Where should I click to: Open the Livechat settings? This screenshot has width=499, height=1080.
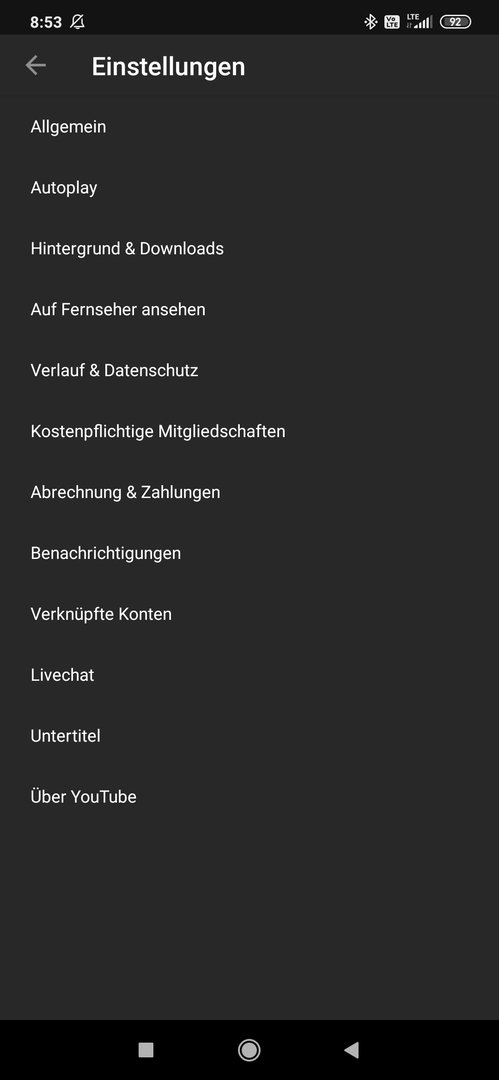(x=250, y=675)
